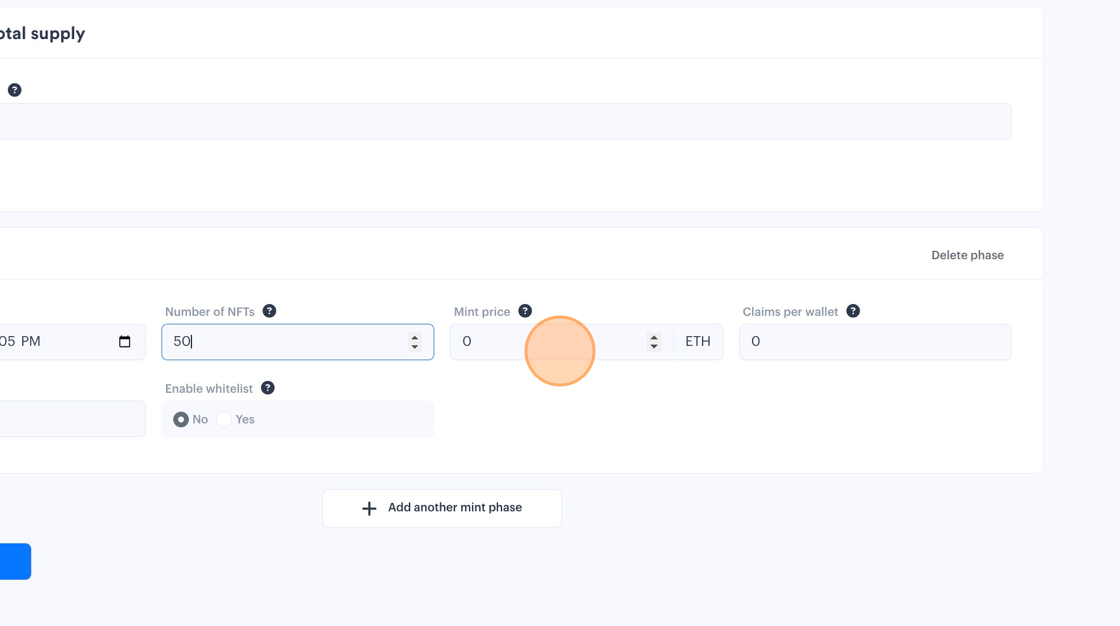Click the time field showing PM
The height and width of the screenshot is (626, 1120).
pyautogui.click(x=72, y=342)
